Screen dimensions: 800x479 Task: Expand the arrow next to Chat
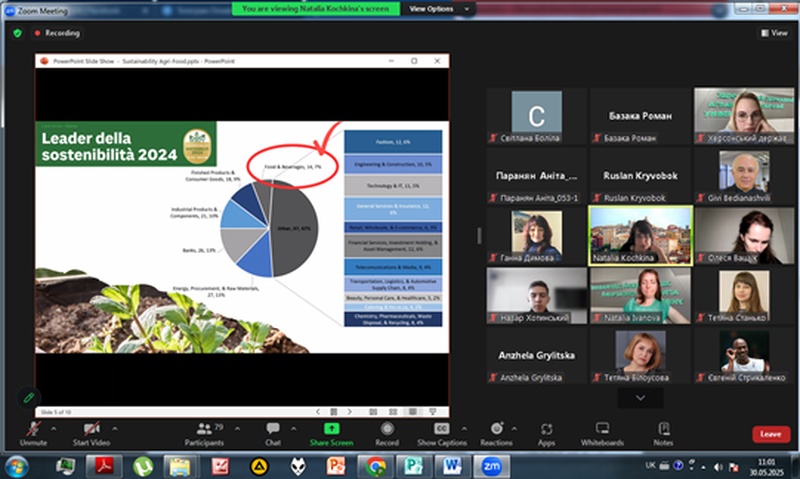point(293,428)
